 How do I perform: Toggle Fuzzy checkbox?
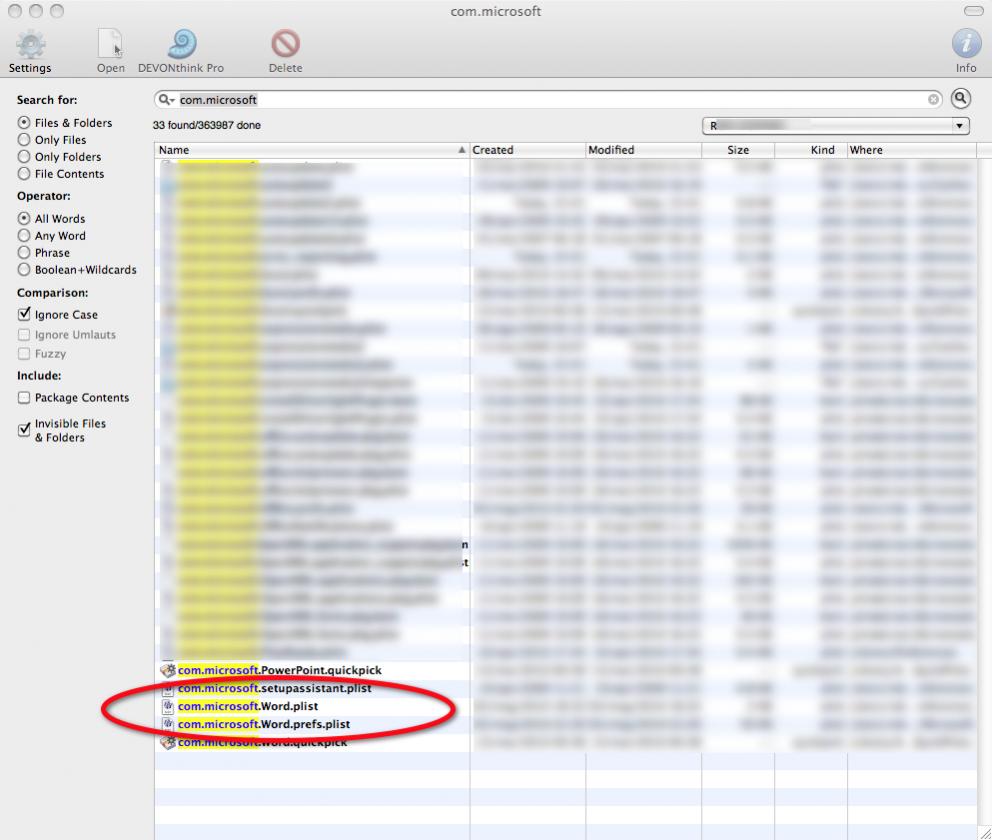24,353
